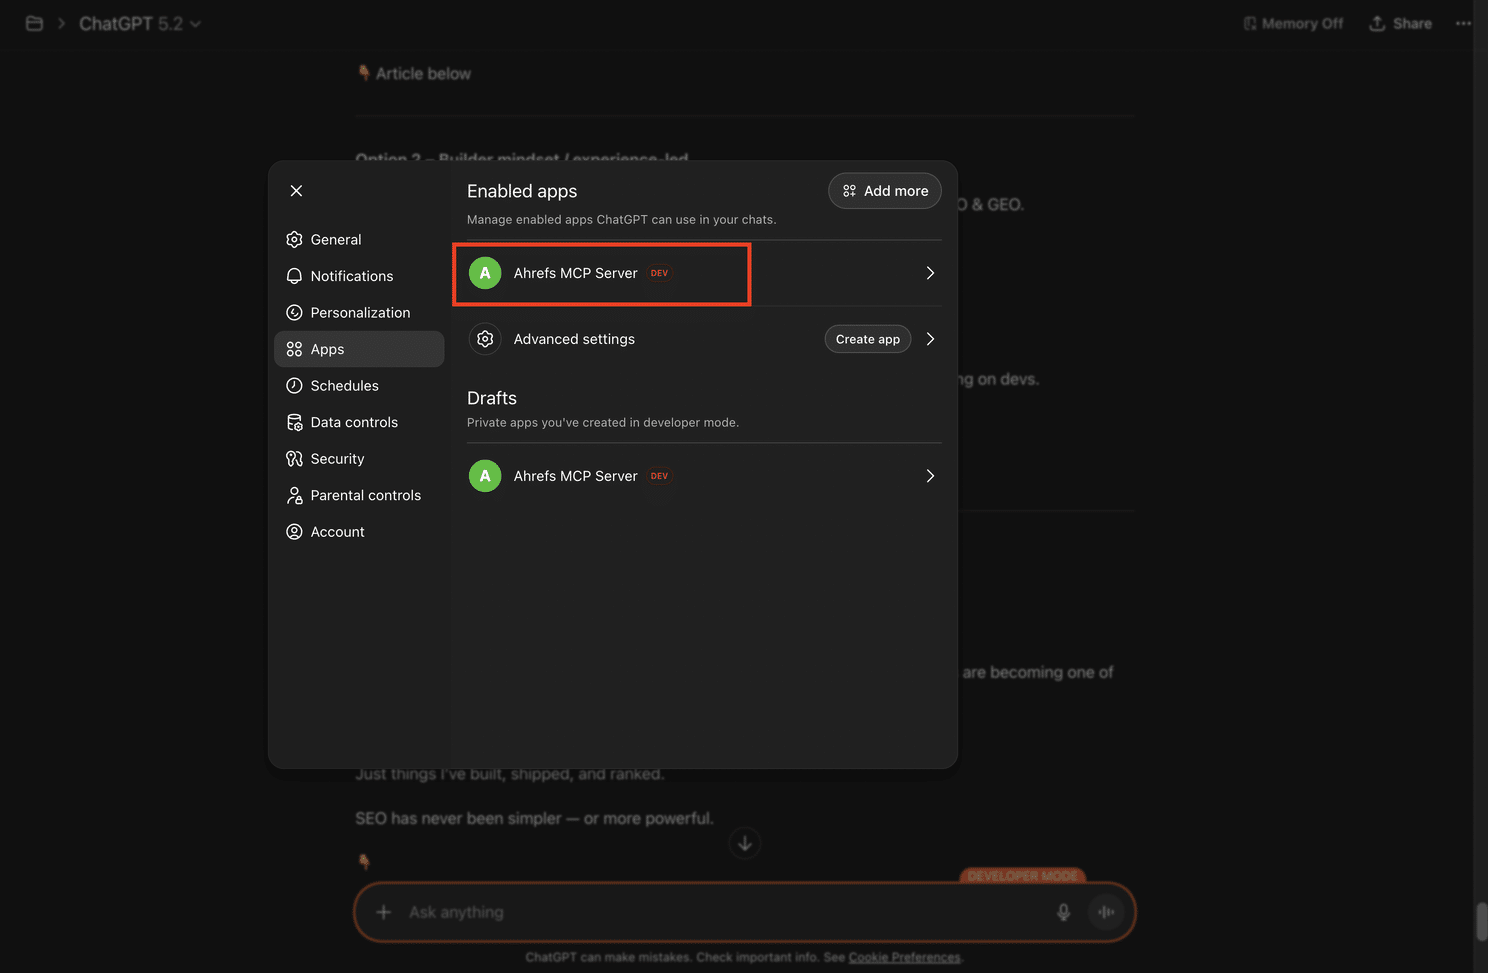Click the Create app button

click(868, 339)
